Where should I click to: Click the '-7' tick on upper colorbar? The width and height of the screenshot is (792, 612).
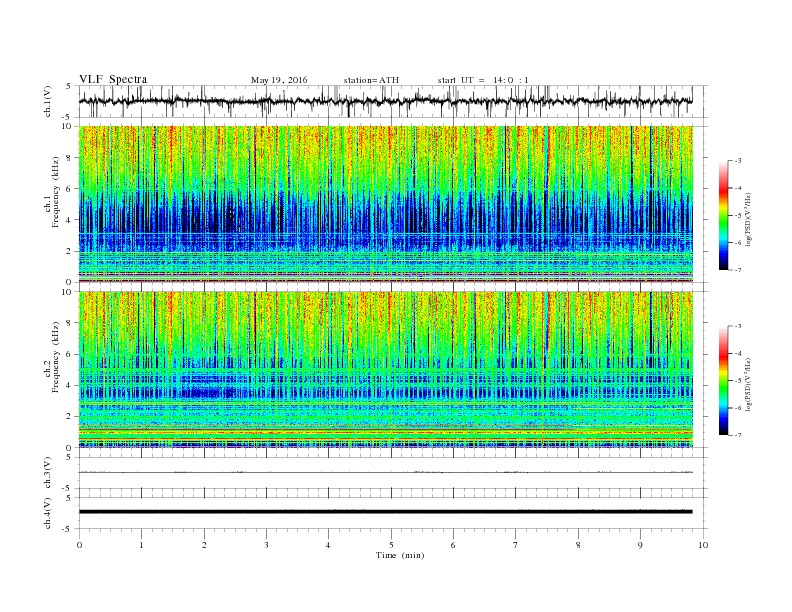(738, 270)
